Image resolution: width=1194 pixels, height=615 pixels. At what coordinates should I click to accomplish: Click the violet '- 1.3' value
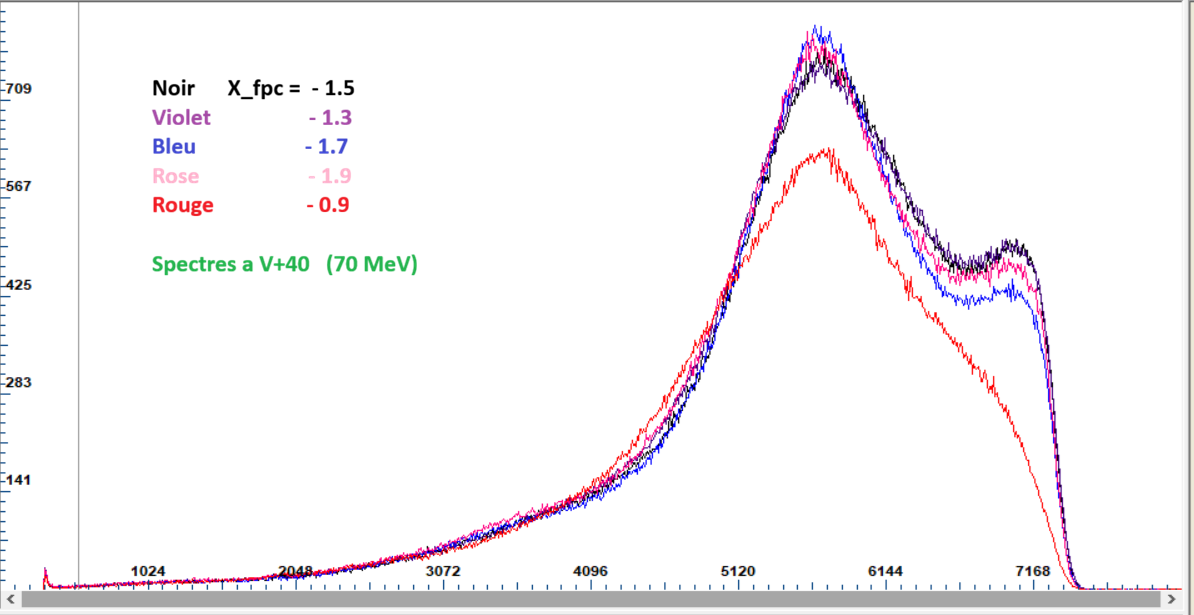(x=330, y=118)
